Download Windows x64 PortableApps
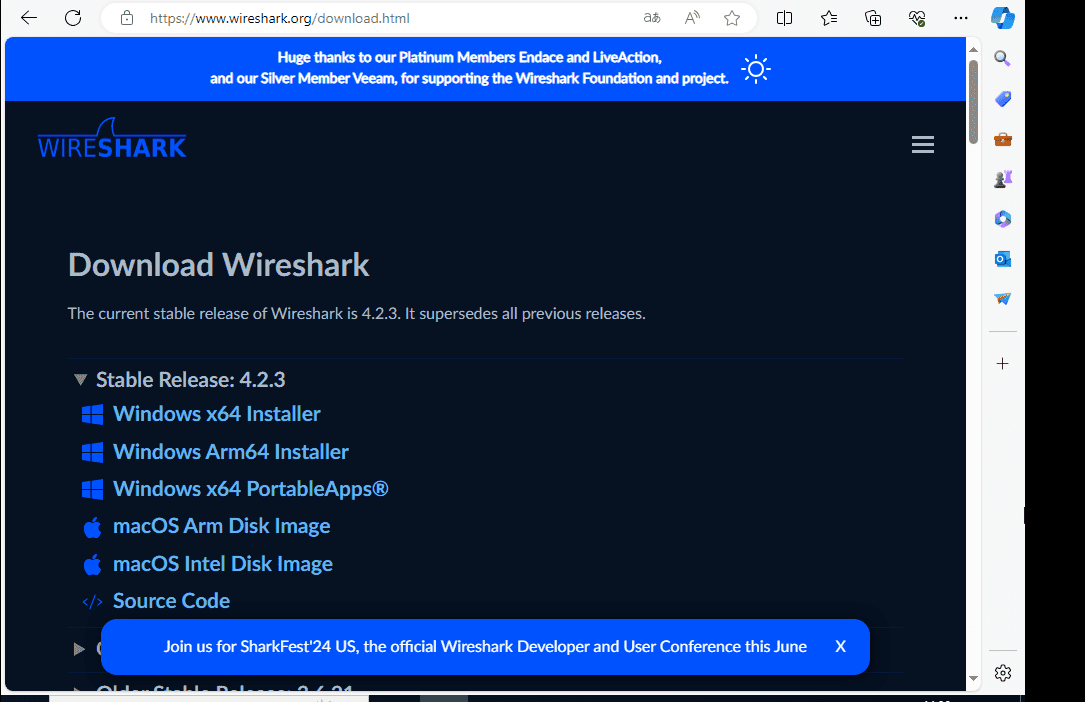The width and height of the screenshot is (1085, 702). point(250,489)
